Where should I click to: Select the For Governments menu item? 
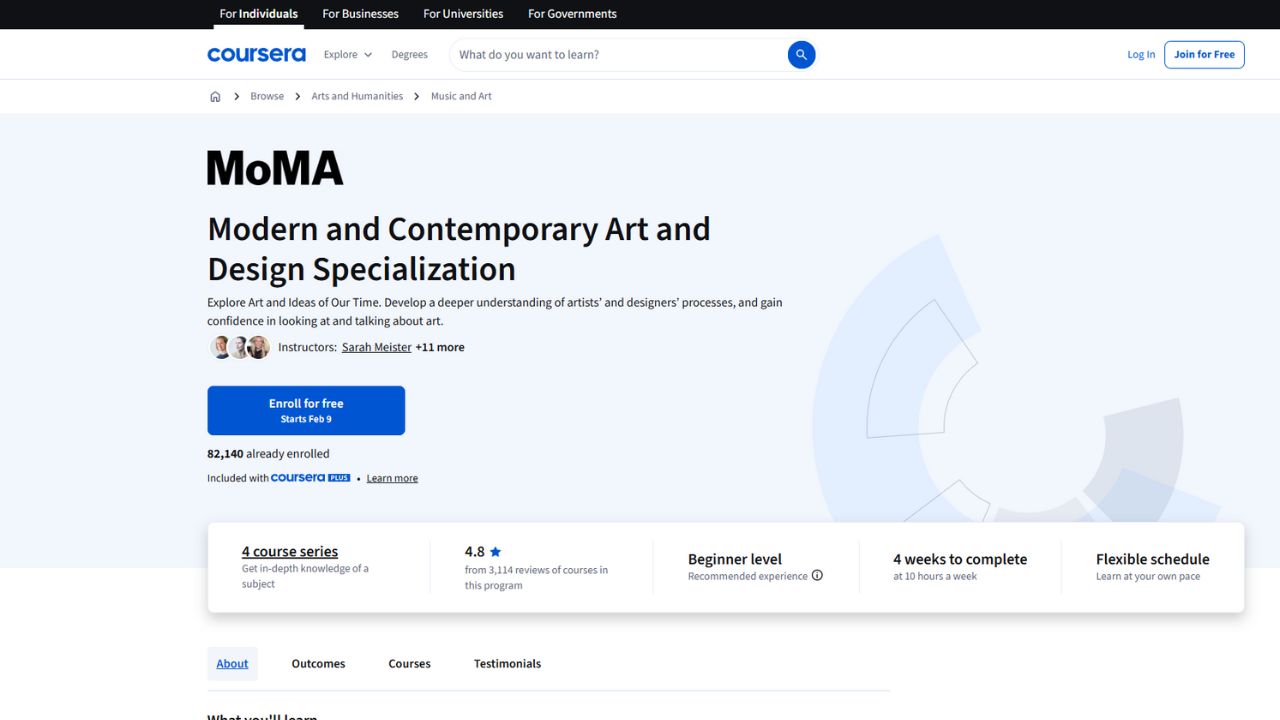click(x=571, y=14)
